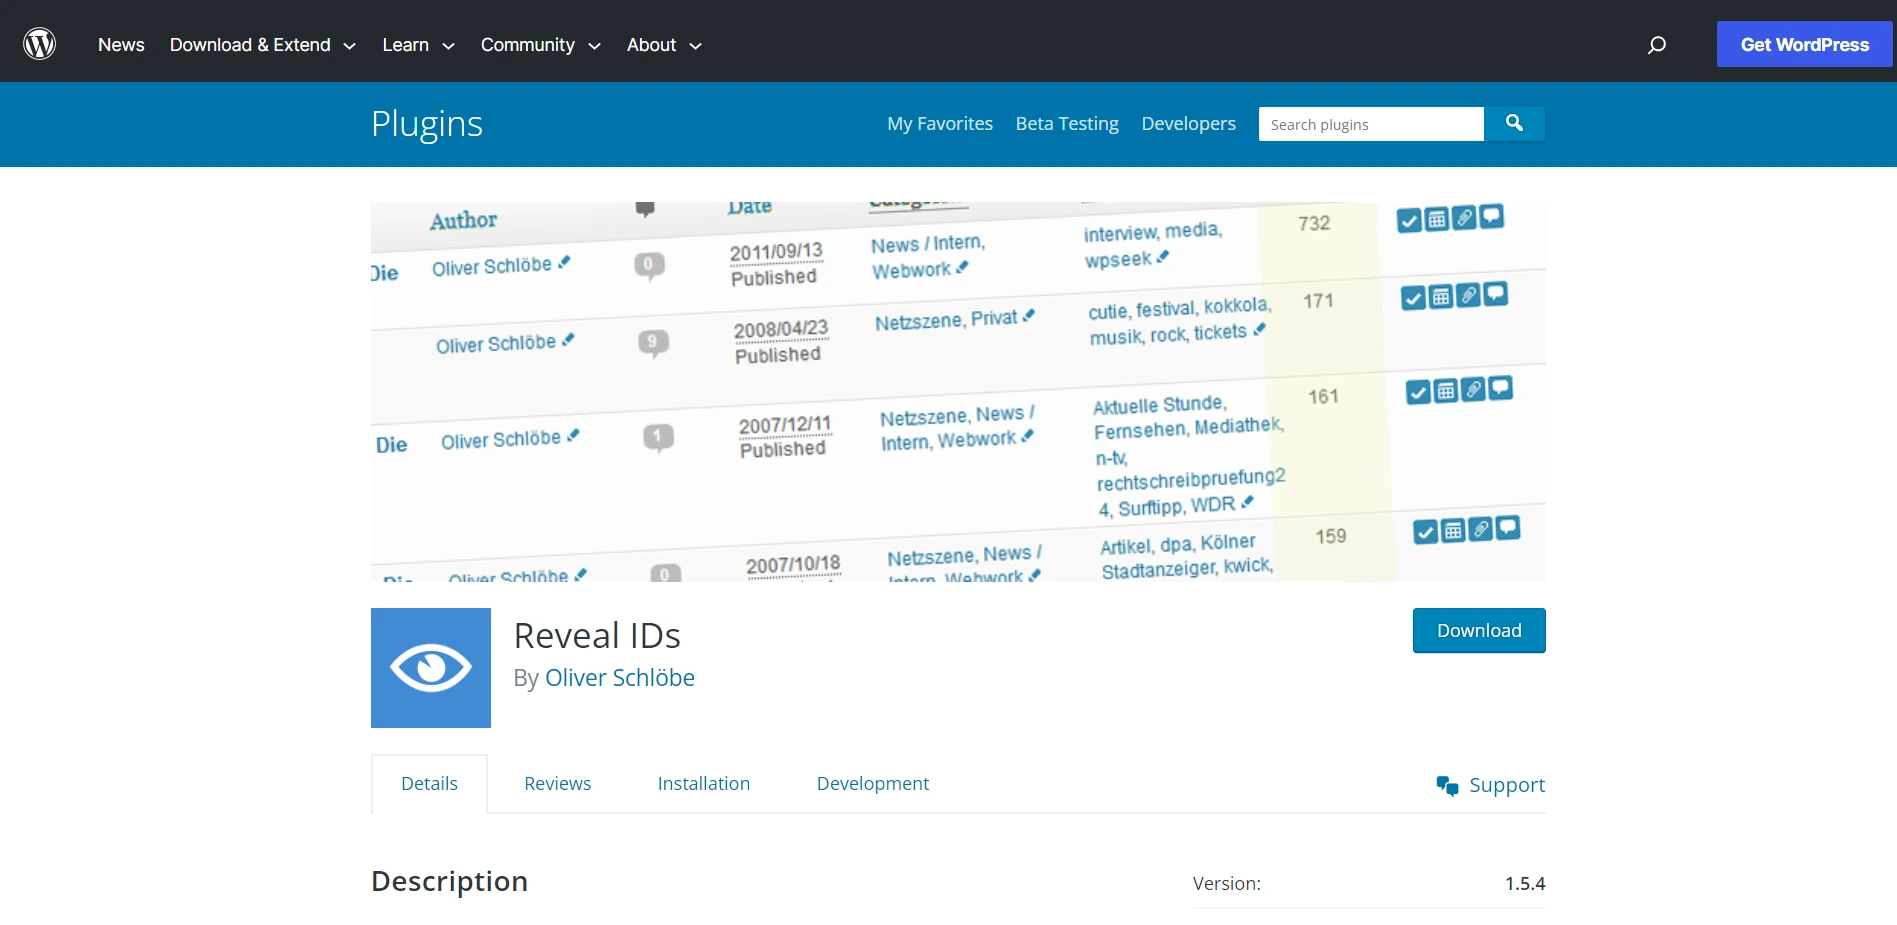
Task: Click the version value 1.5.4
Action: tap(1525, 884)
